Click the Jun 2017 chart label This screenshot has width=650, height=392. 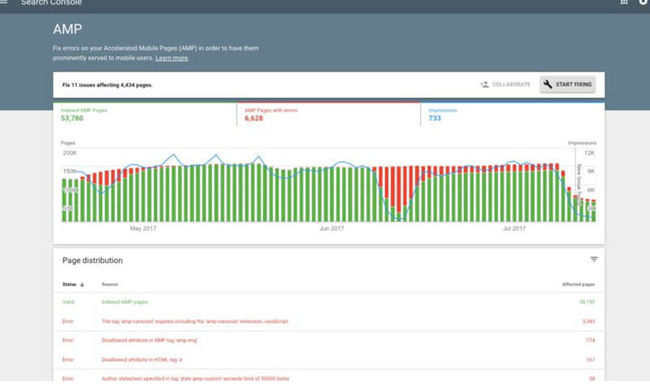pos(332,228)
